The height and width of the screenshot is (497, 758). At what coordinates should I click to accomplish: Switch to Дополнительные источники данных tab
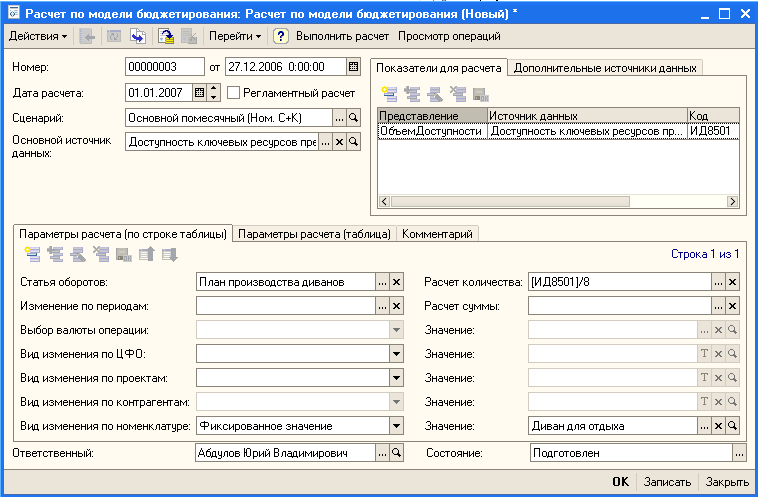[x=604, y=68]
